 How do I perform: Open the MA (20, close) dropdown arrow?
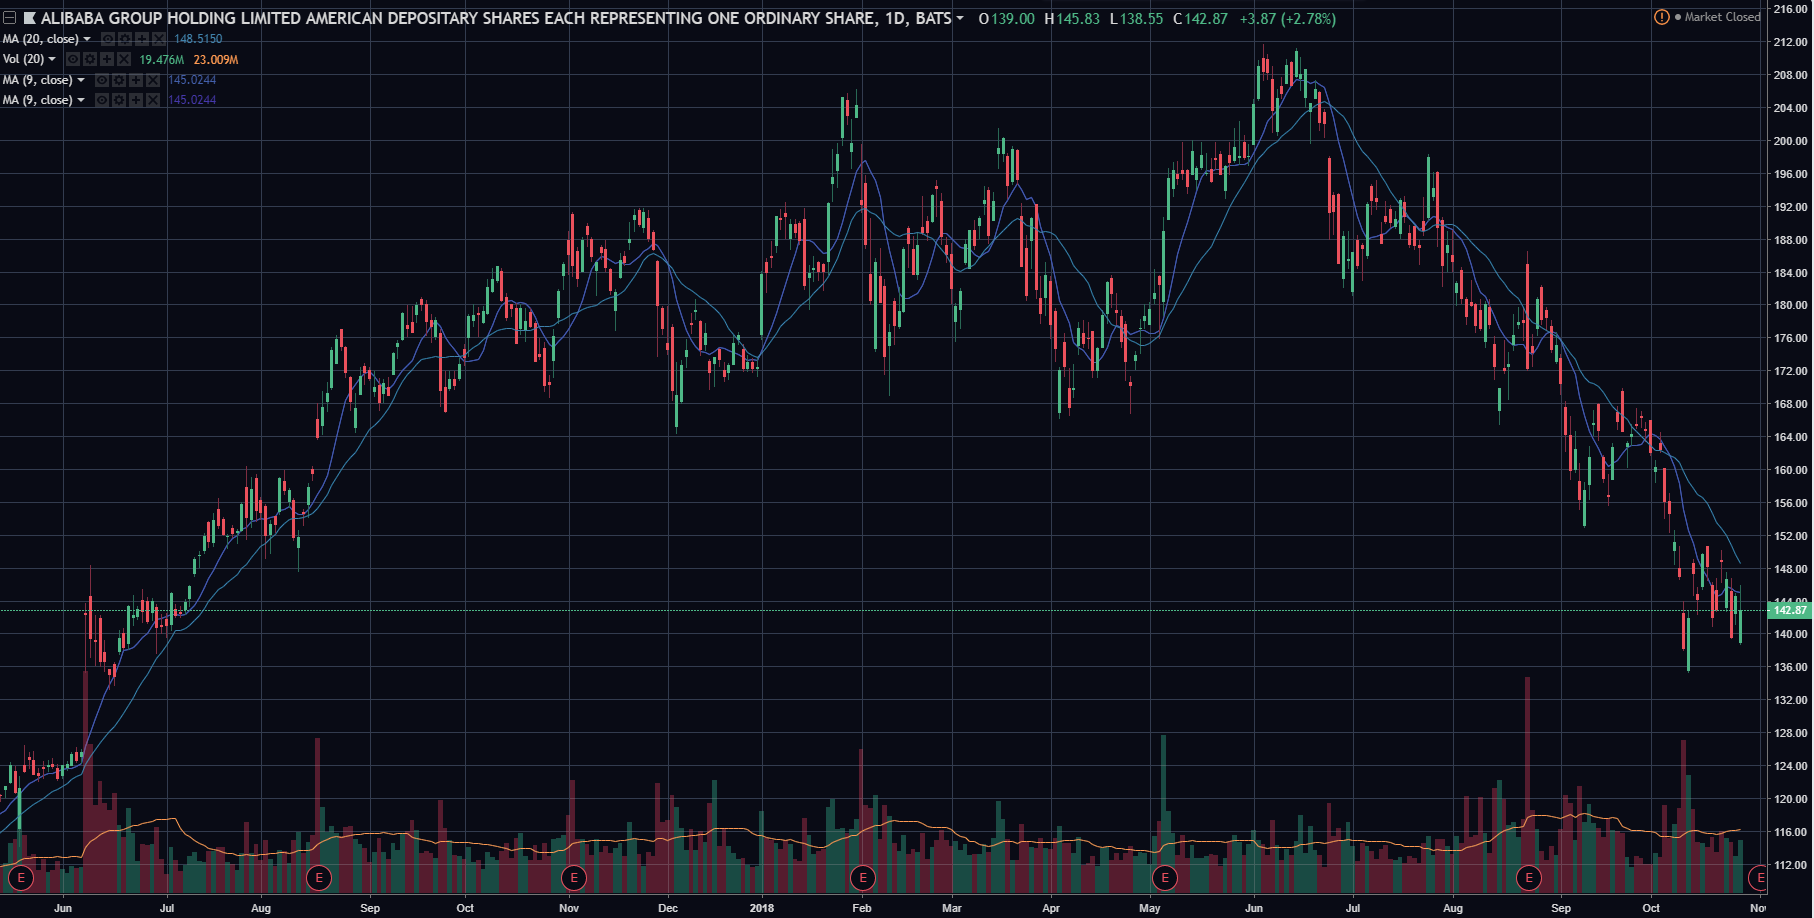[87, 39]
